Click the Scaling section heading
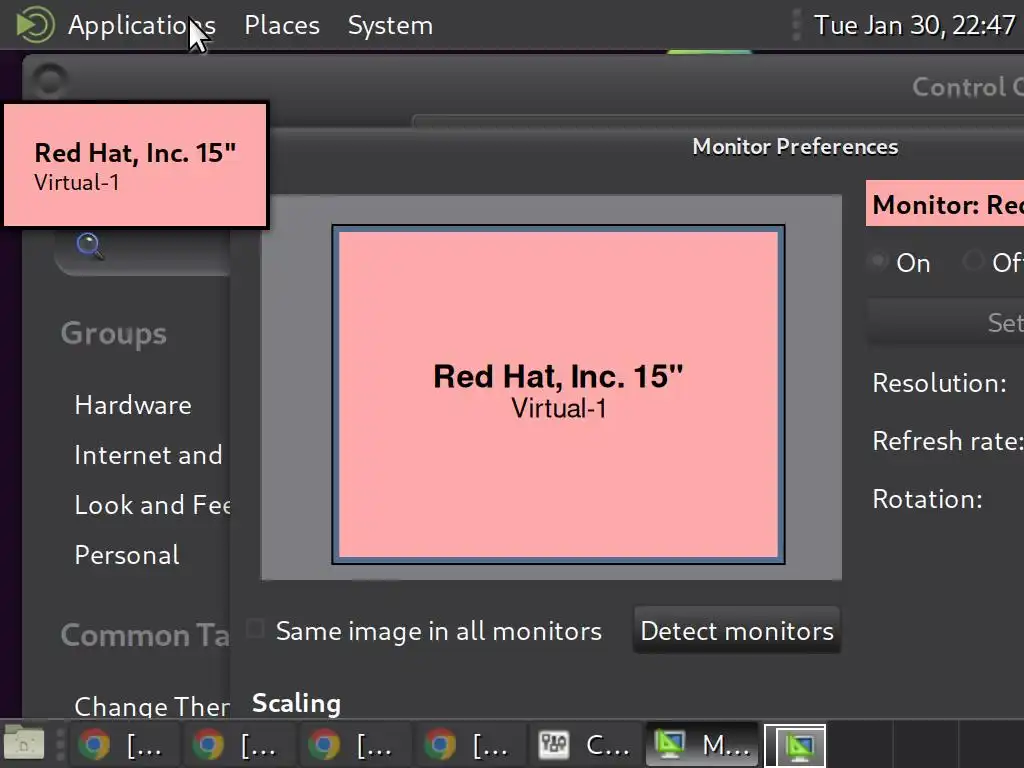The image size is (1024, 768). (296, 703)
